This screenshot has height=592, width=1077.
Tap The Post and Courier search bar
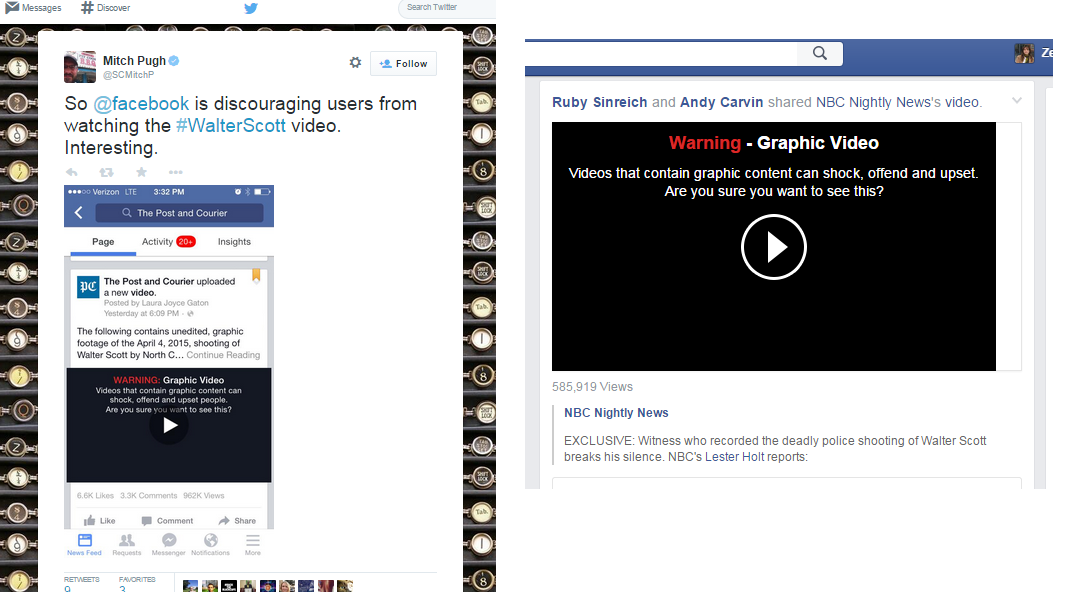point(179,213)
